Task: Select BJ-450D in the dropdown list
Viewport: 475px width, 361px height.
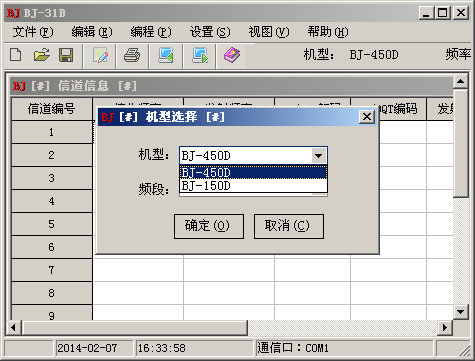Action: pos(253,173)
